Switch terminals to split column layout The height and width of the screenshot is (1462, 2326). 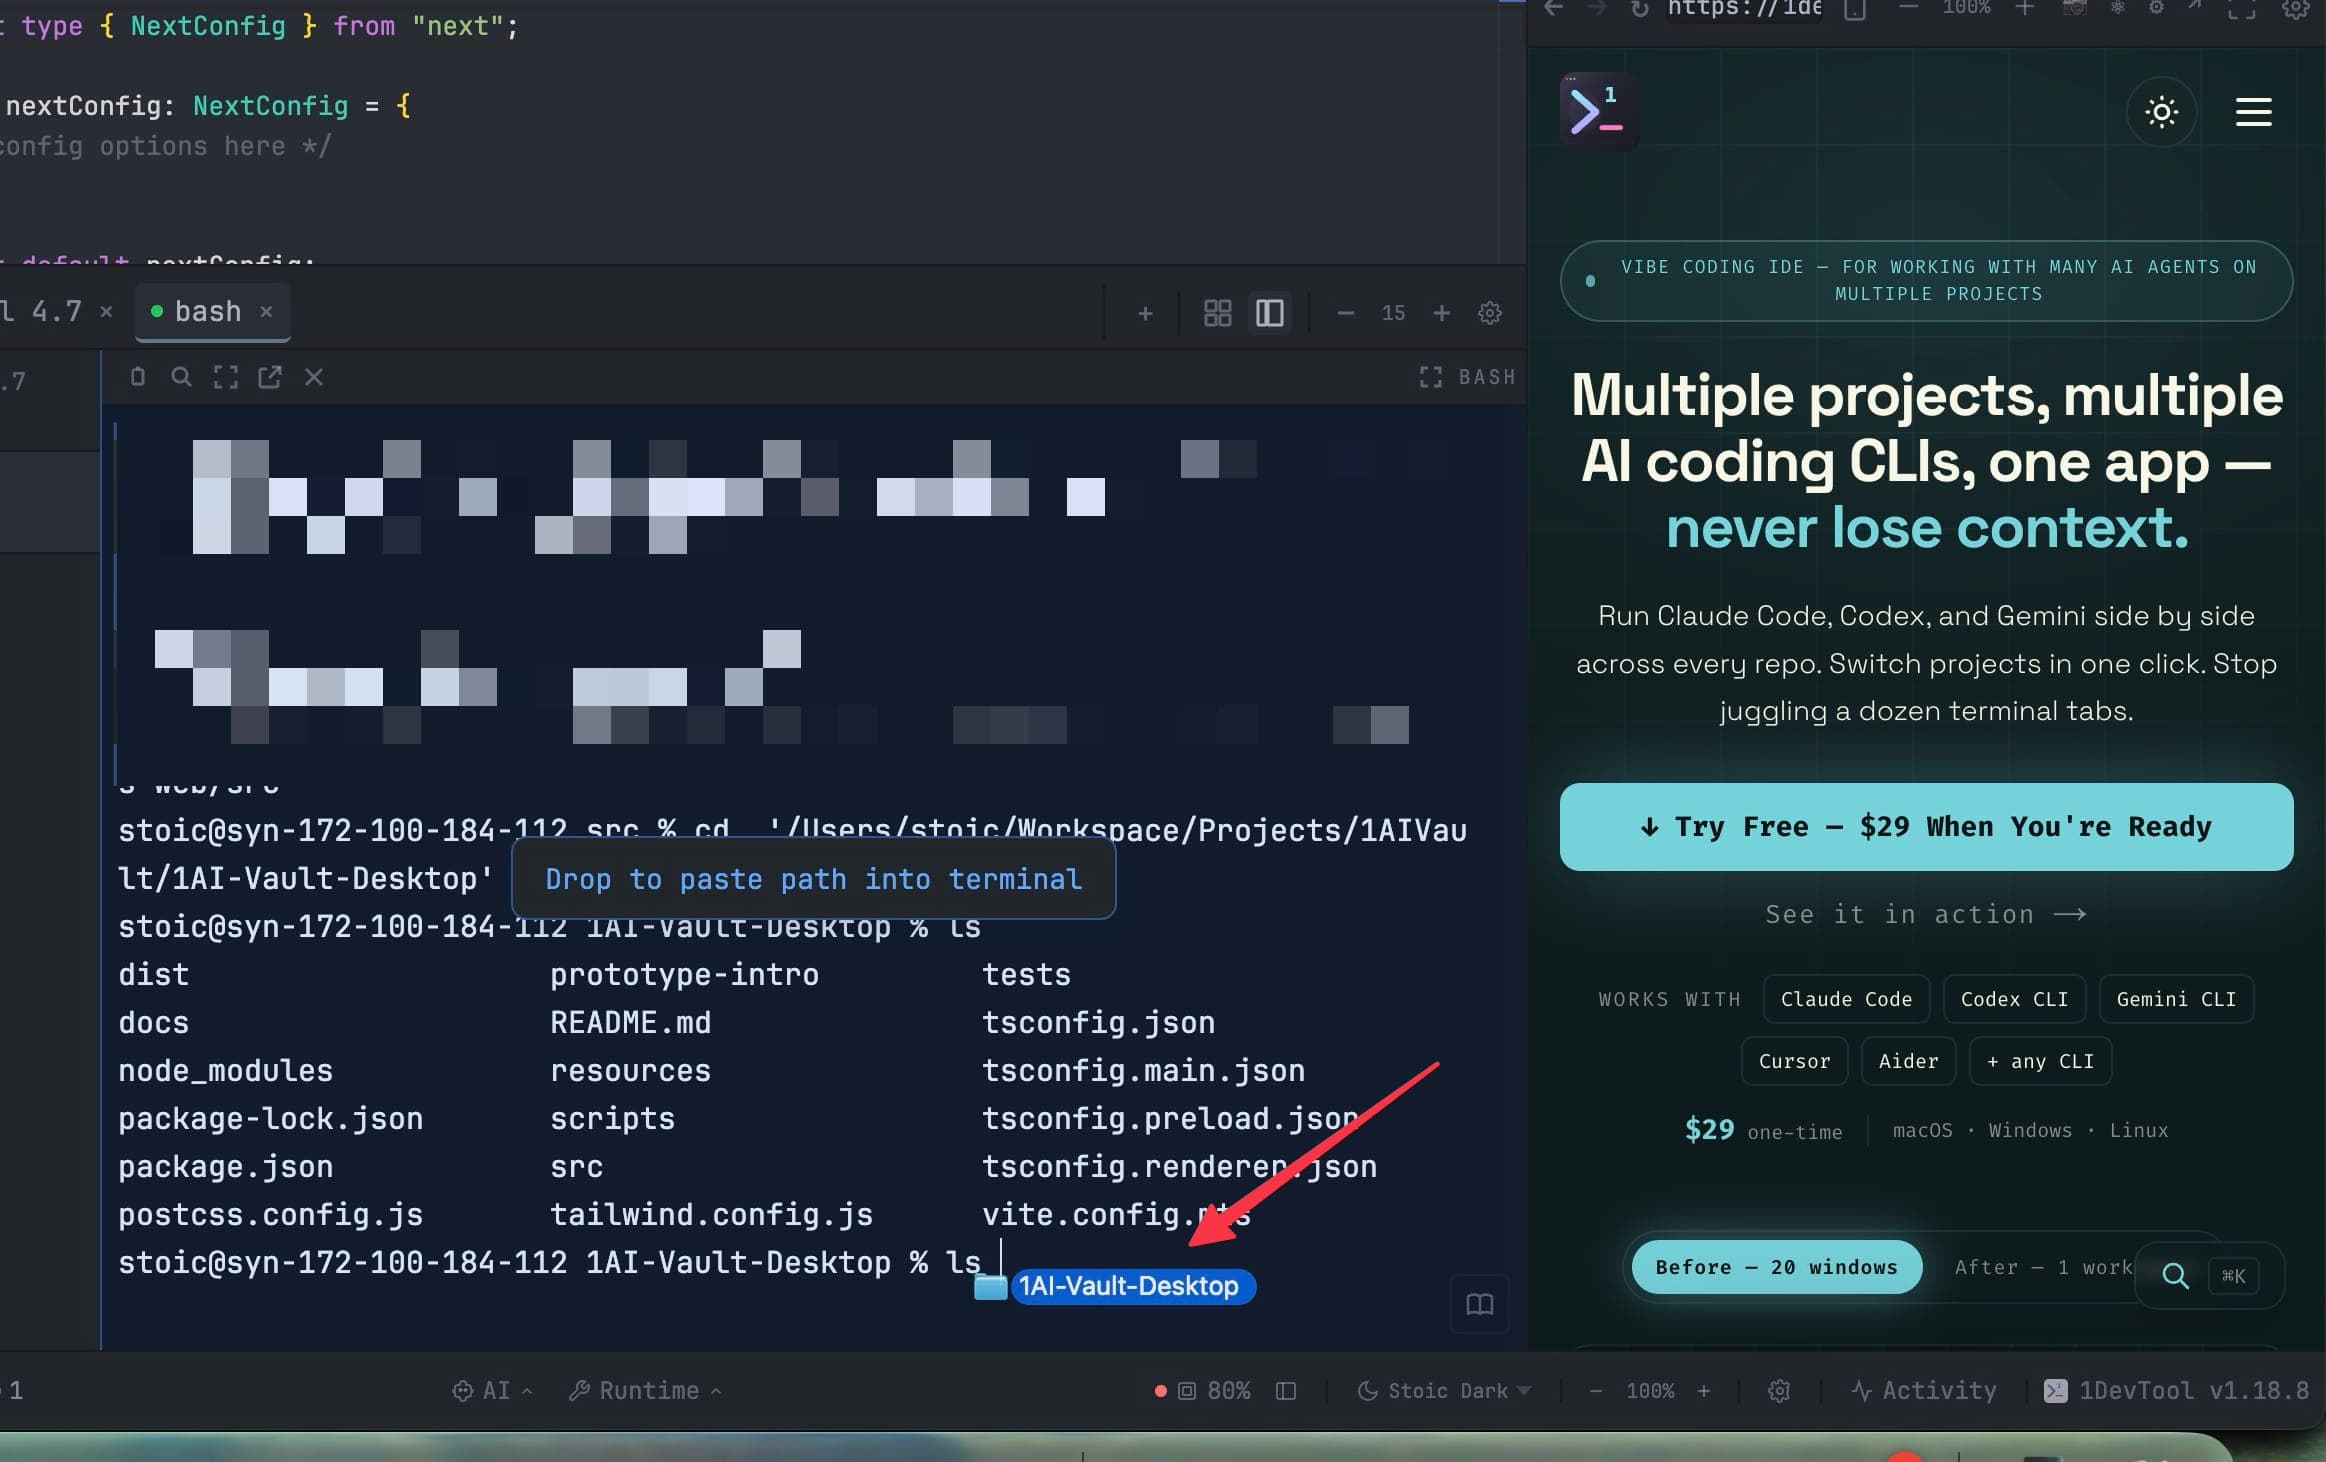click(1270, 314)
